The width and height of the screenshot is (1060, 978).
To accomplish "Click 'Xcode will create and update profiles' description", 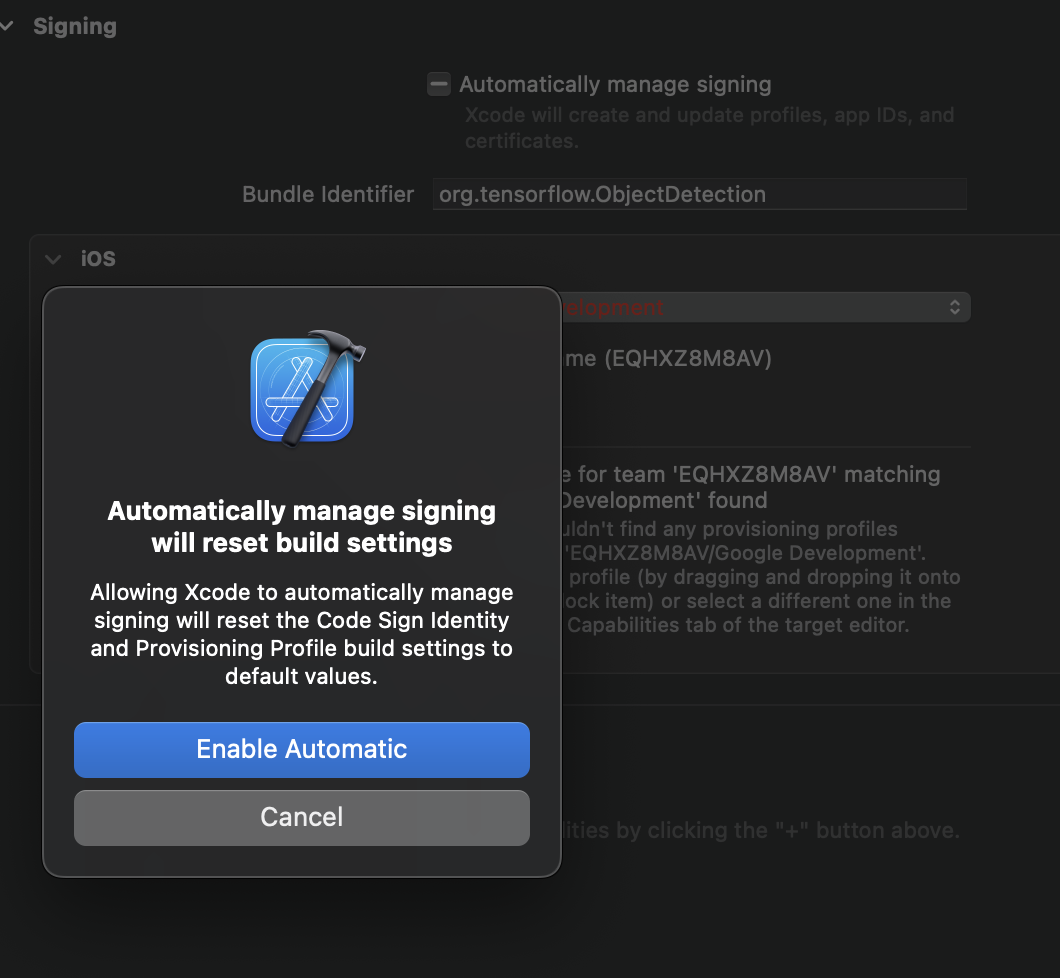I will 709,128.
